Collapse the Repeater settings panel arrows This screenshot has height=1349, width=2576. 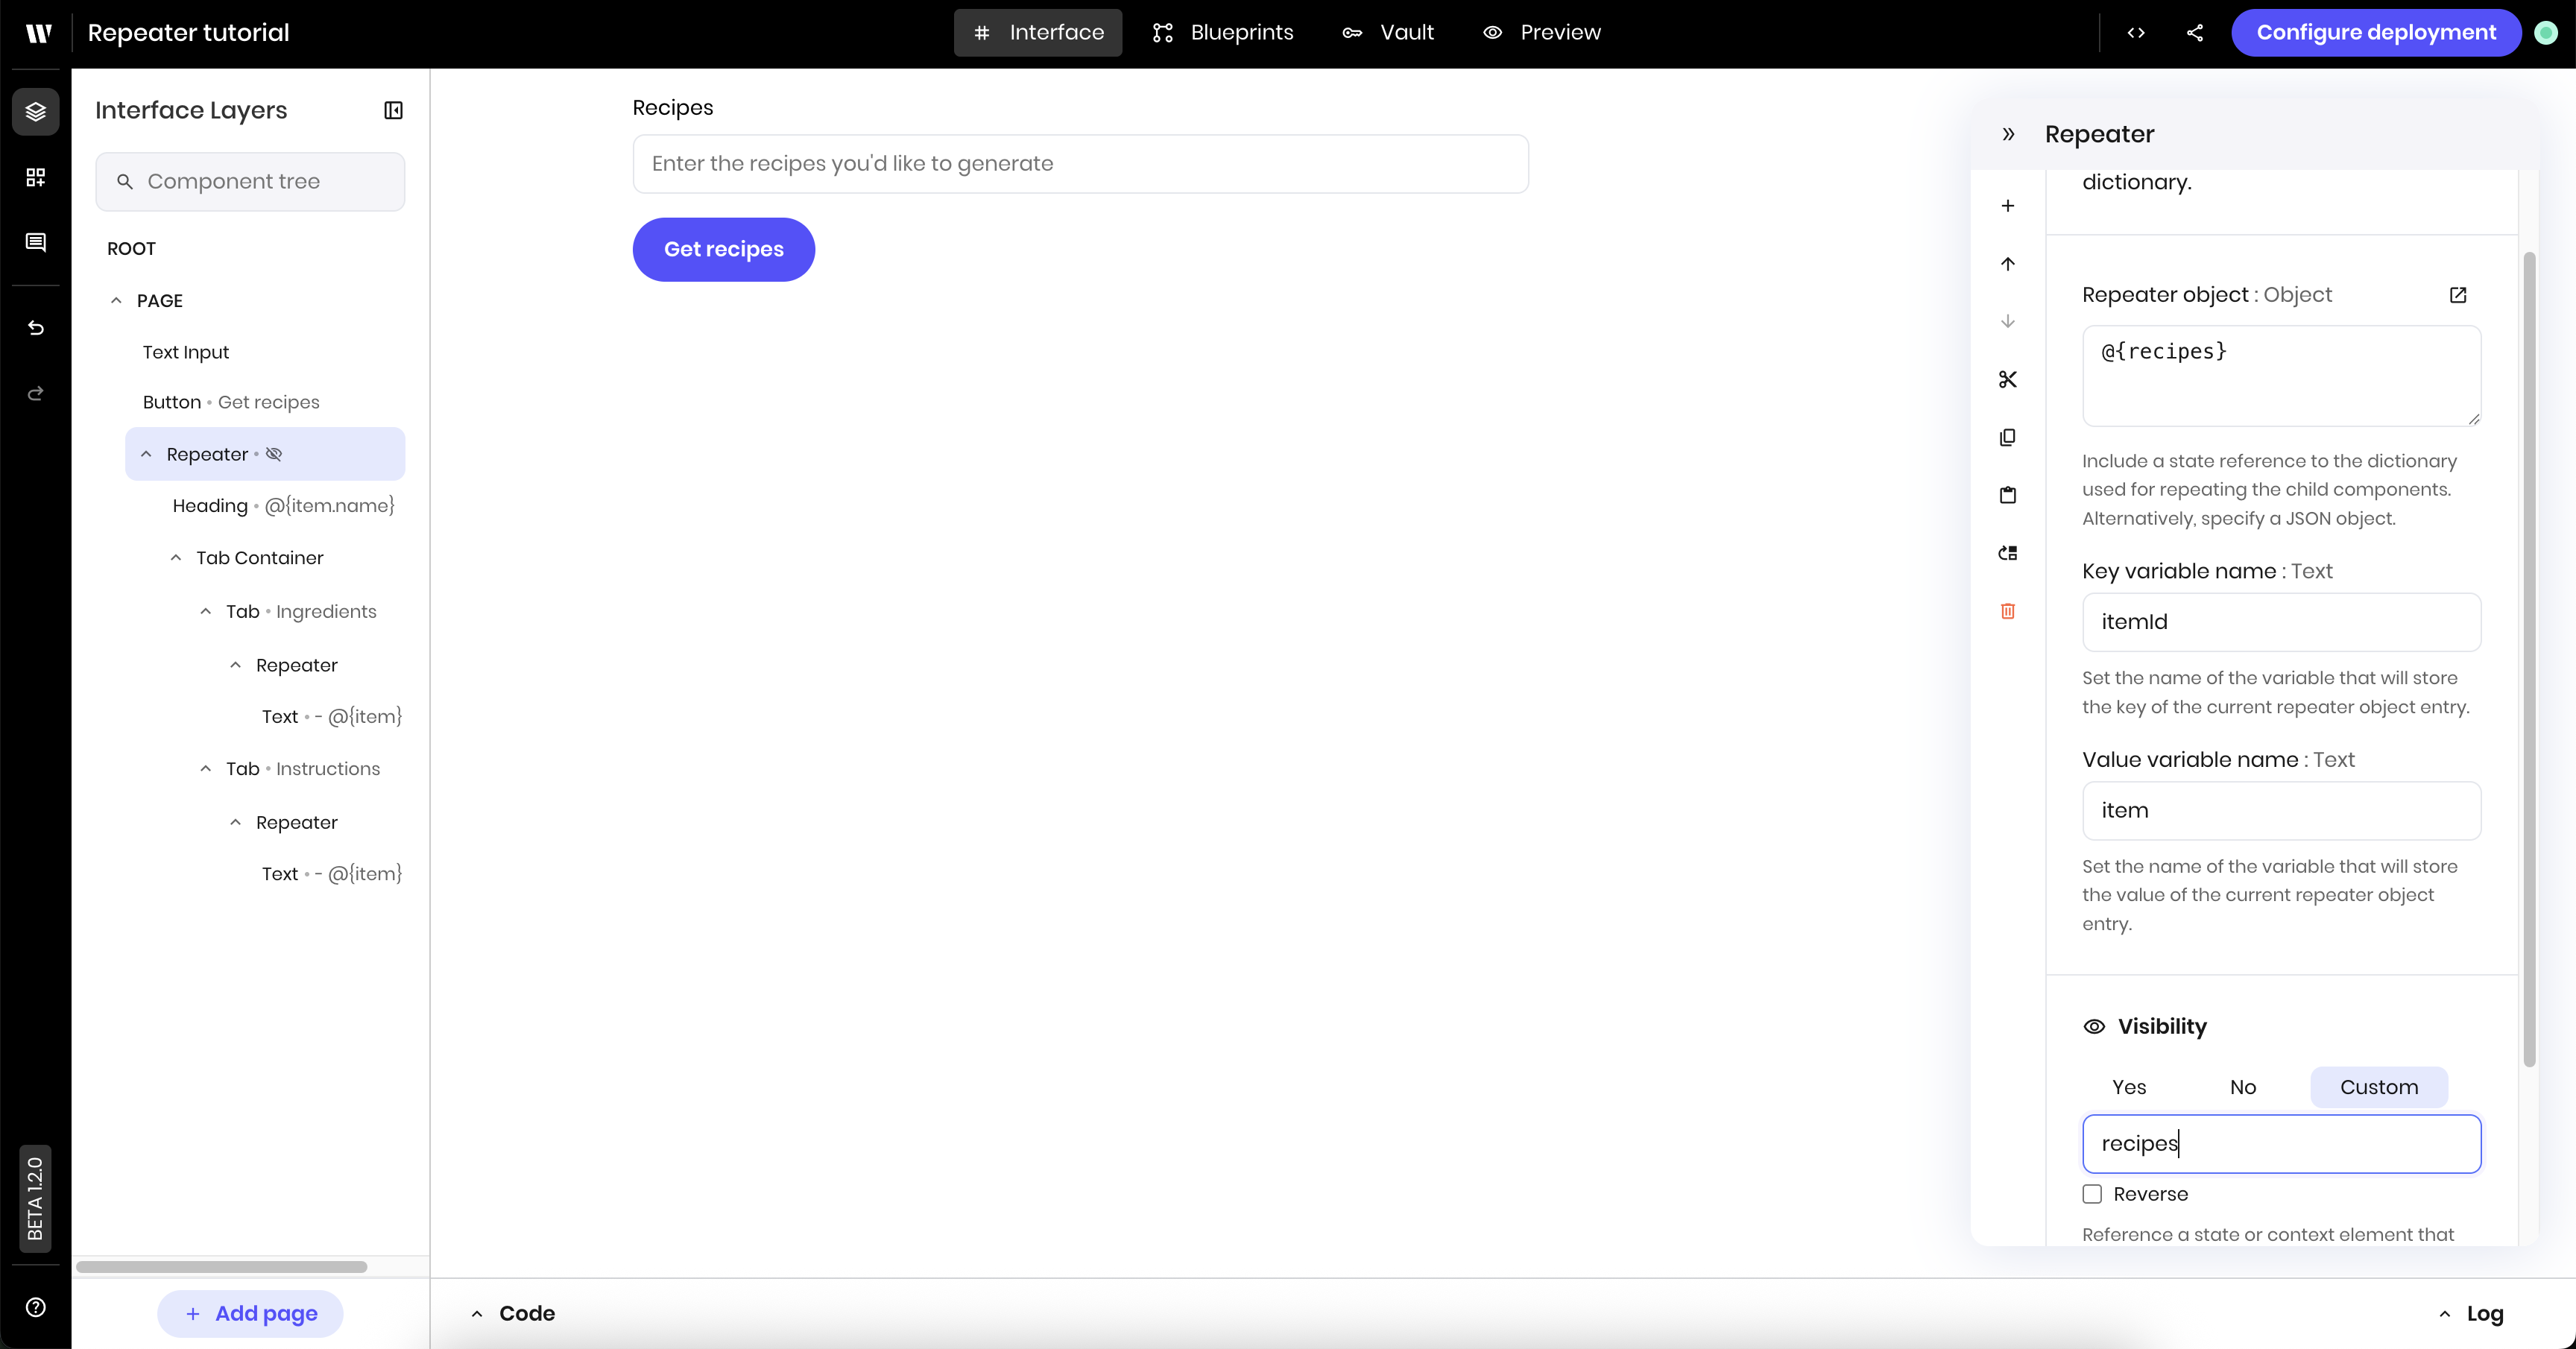click(x=2008, y=134)
